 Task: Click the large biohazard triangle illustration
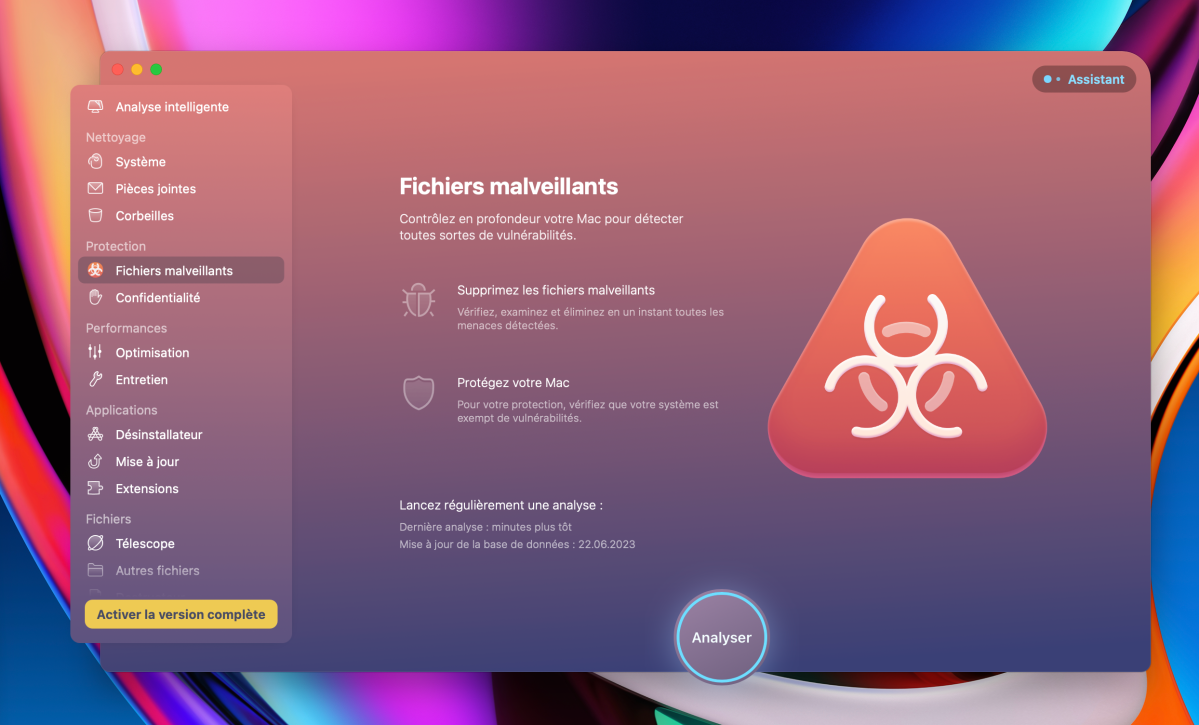pos(907,348)
